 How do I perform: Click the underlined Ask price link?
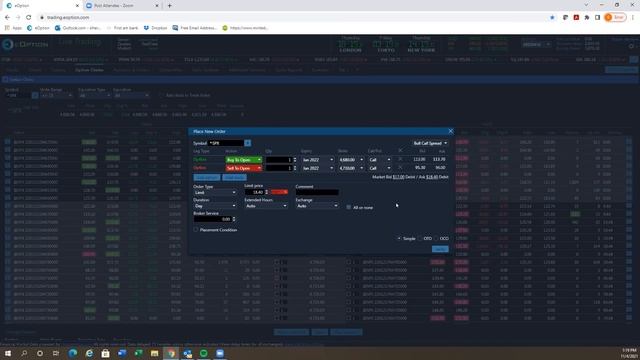(432, 177)
